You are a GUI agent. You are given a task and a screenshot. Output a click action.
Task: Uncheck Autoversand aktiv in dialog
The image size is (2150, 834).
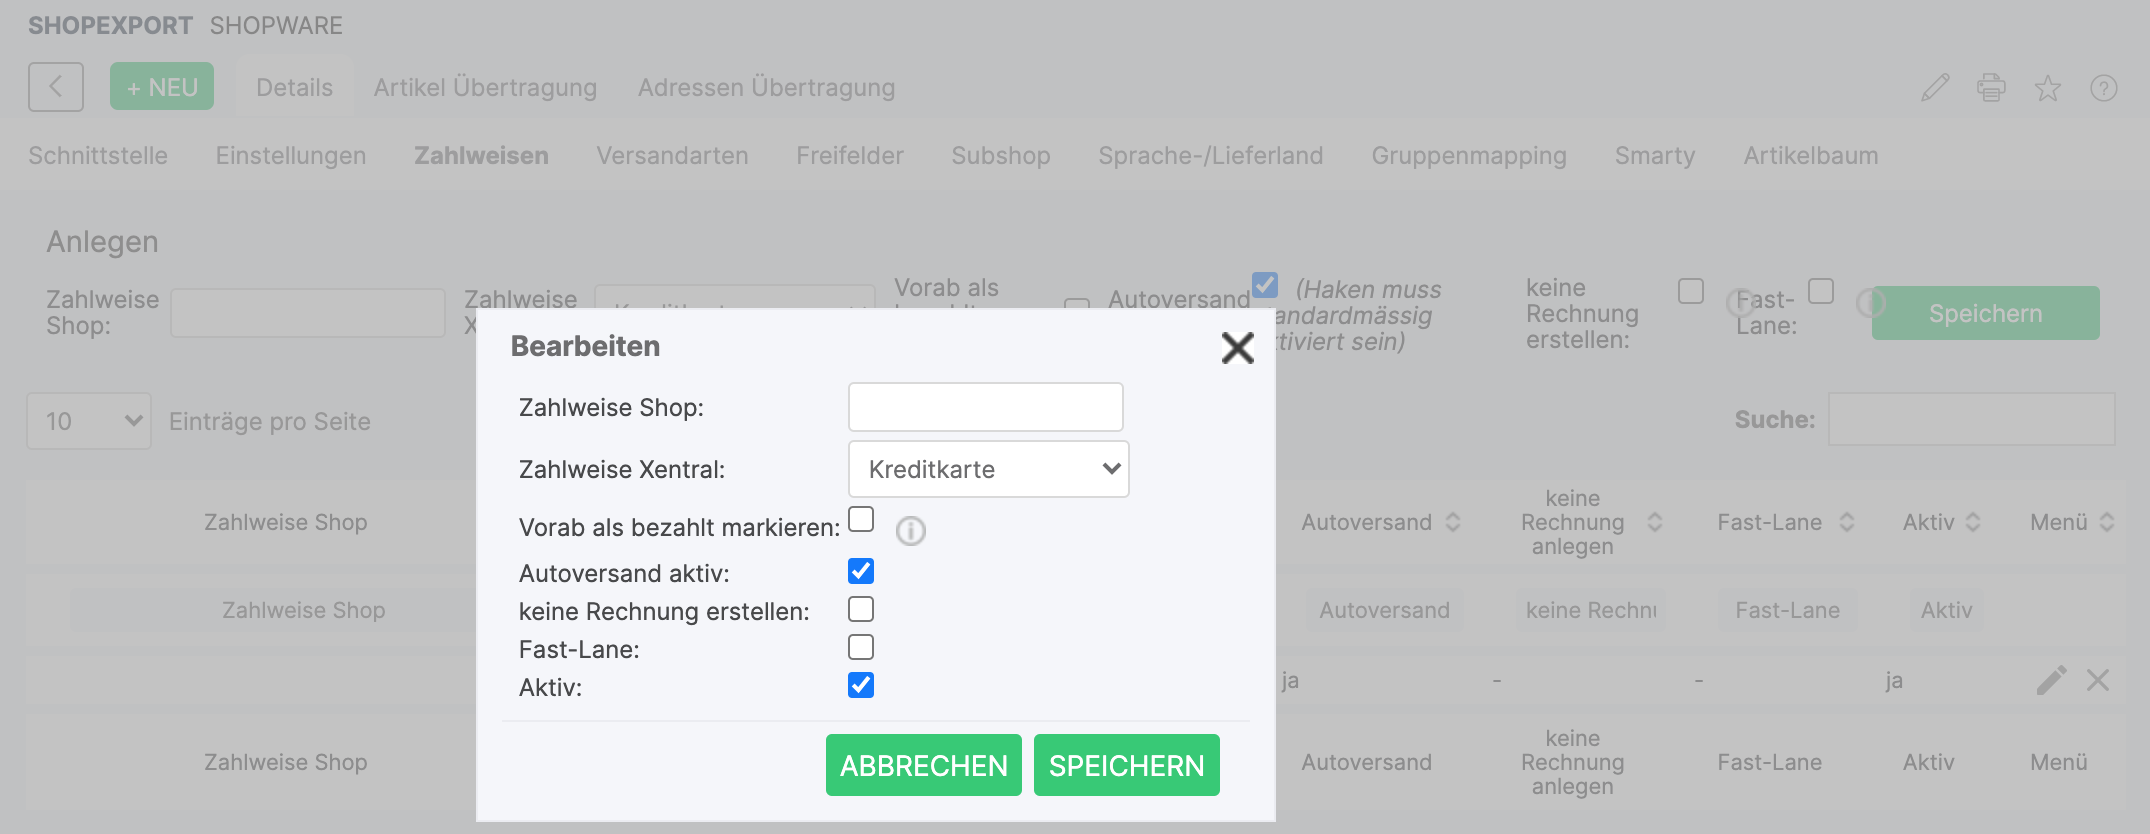(861, 571)
